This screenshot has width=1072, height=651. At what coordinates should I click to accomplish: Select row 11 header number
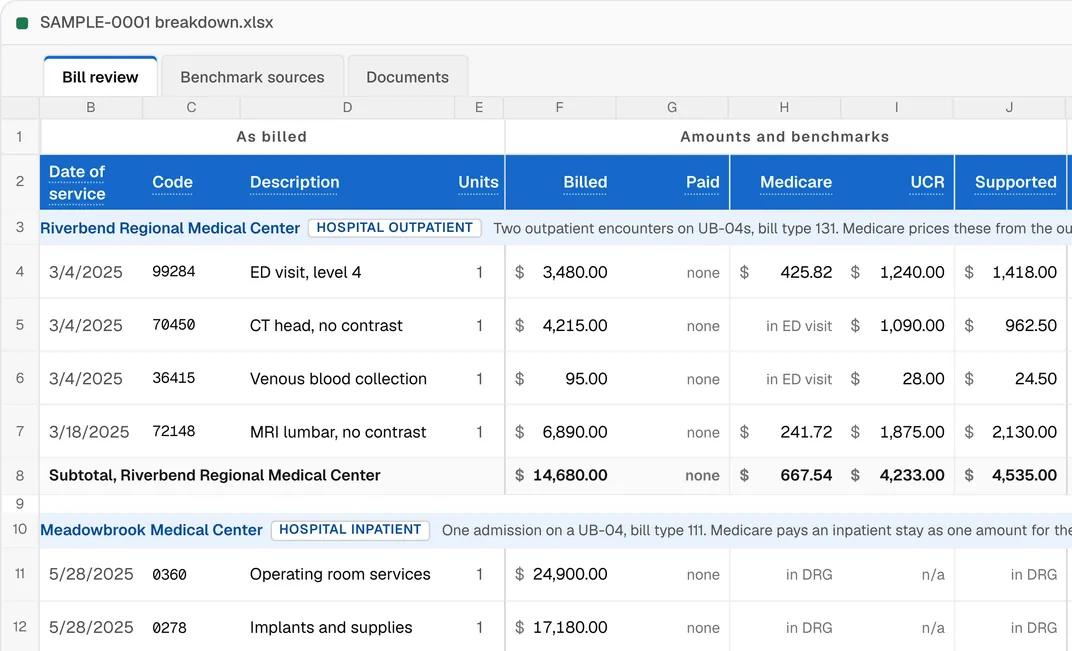(20, 574)
